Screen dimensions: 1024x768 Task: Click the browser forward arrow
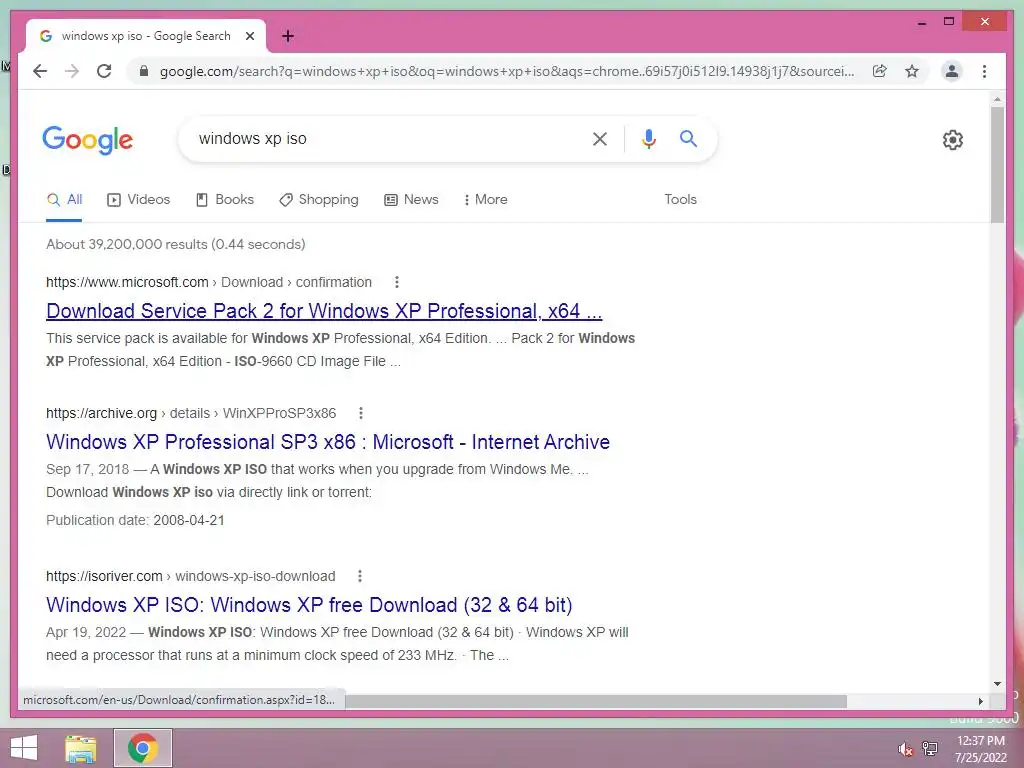pos(72,71)
